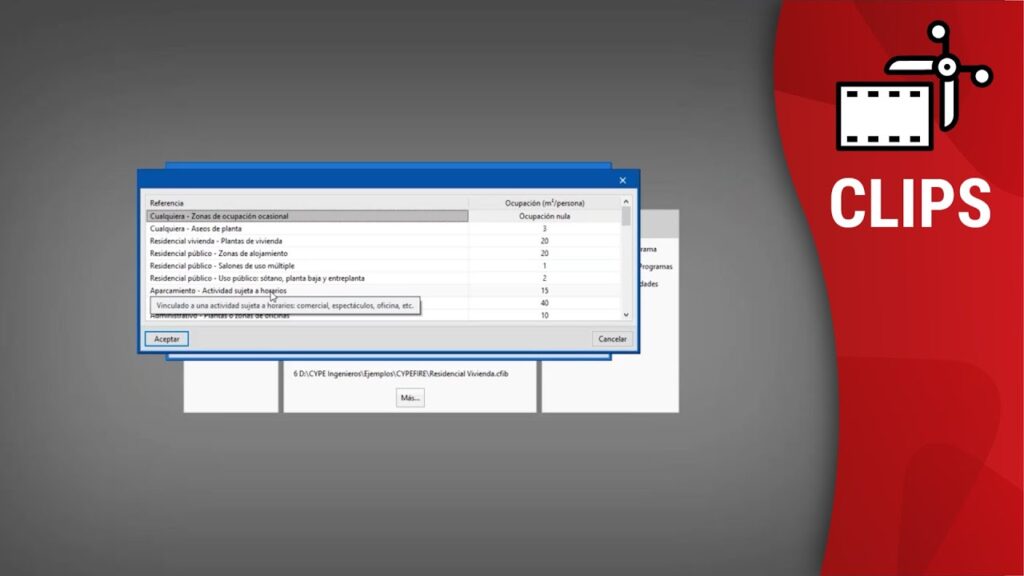Open more recent files with Más...

click(x=409, y=397)
